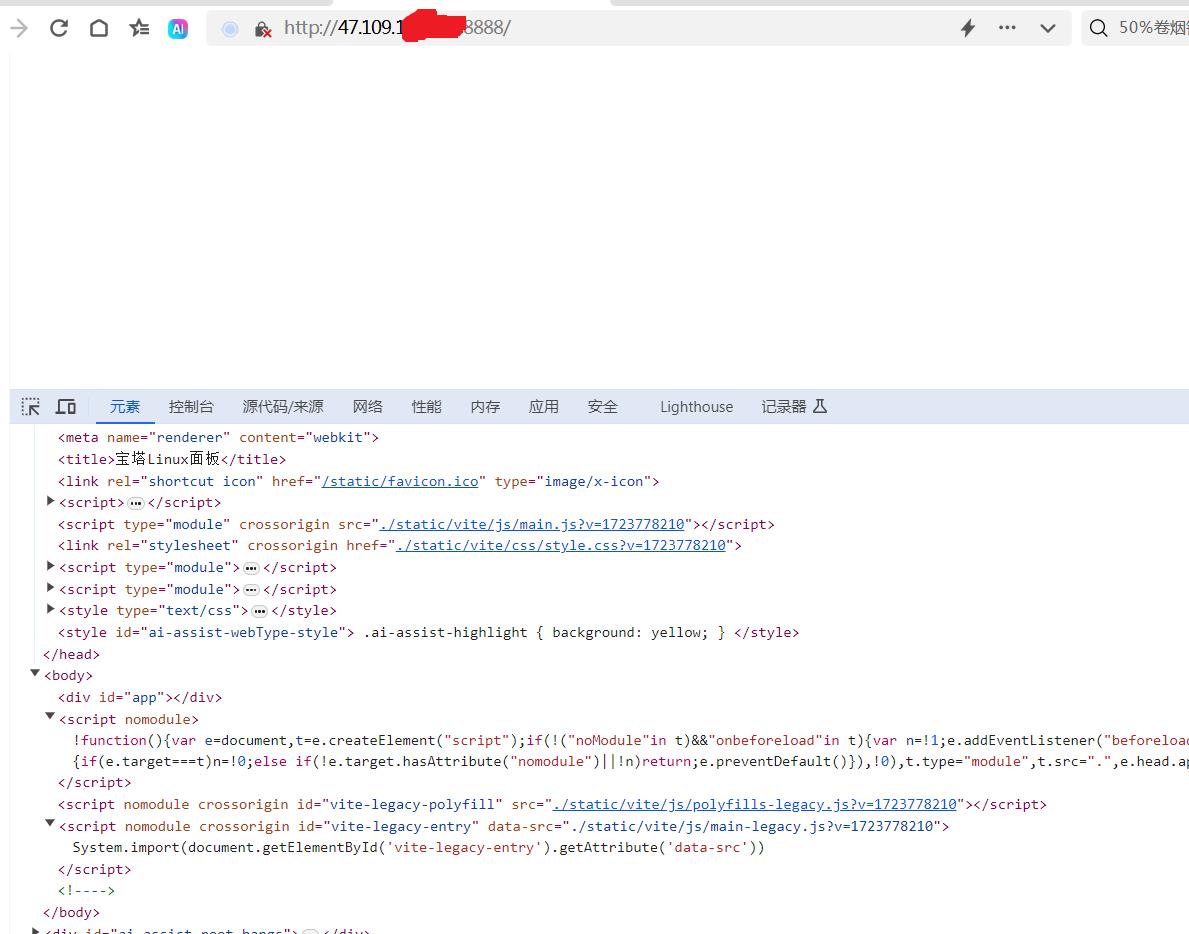
Task: Switch to the 内存 tab
Action: point(485,407)
